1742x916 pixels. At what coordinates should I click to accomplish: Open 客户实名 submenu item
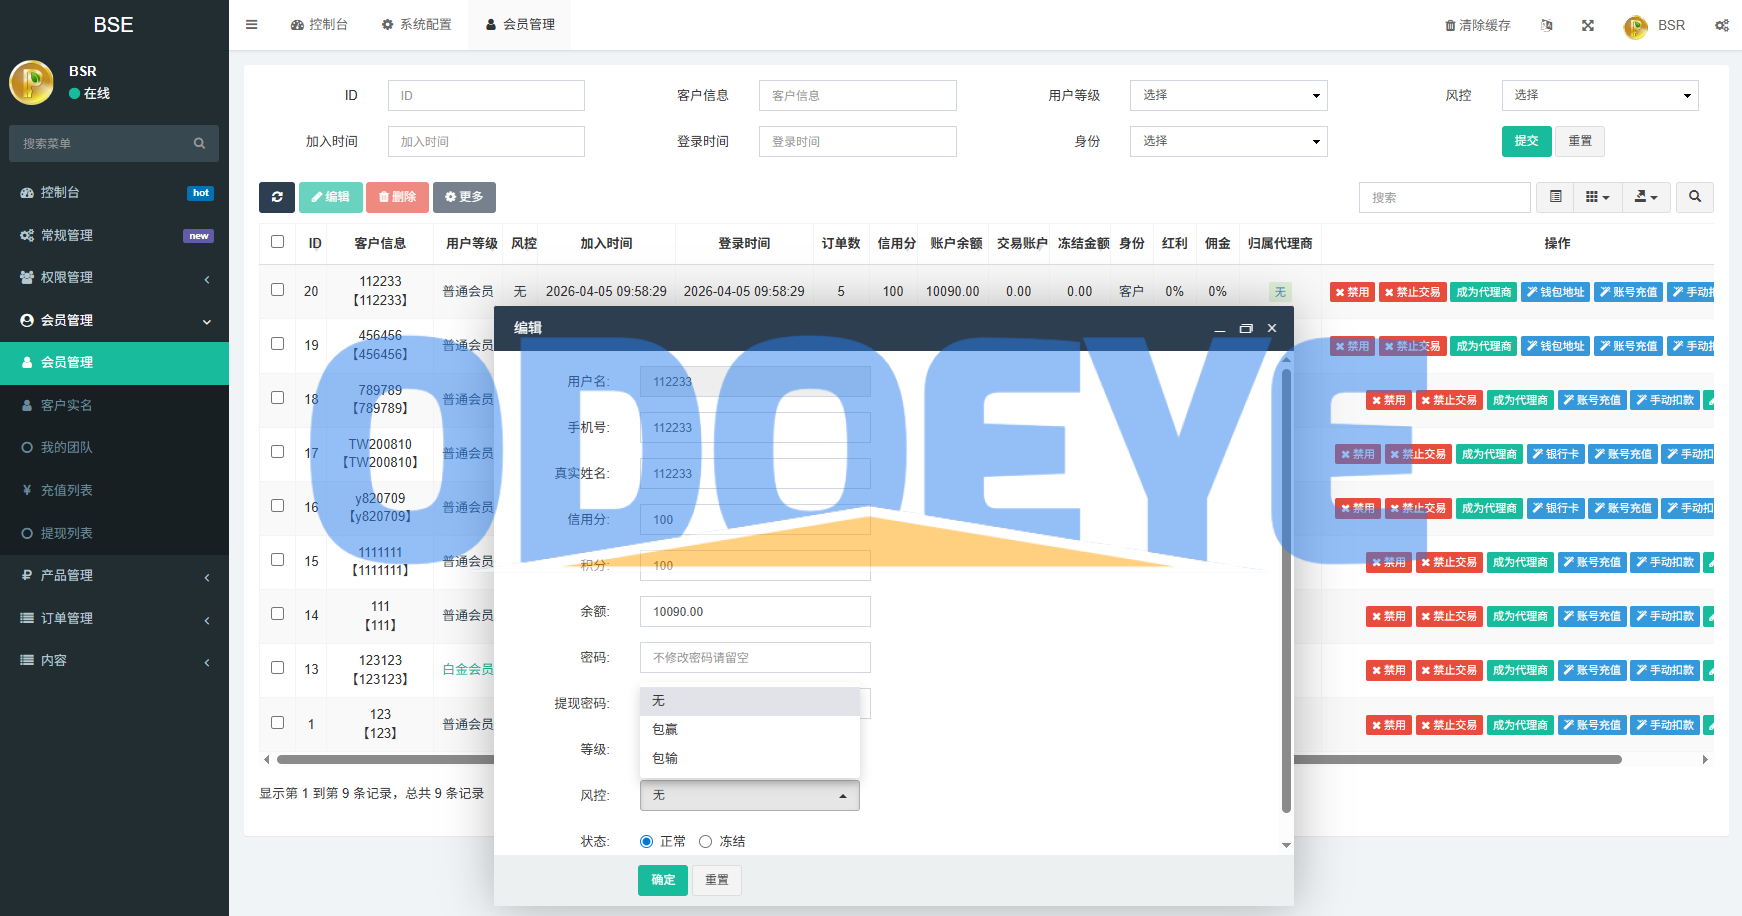(x=114, y=405)
